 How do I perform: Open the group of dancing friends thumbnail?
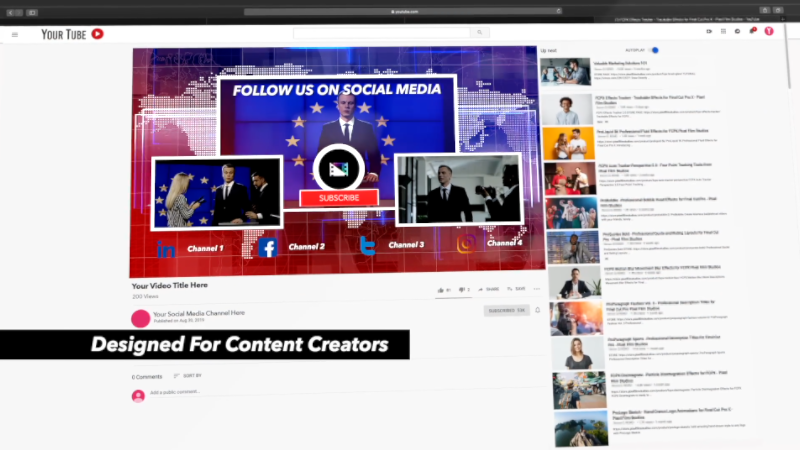pyautogui.click(x=571, y=213)
